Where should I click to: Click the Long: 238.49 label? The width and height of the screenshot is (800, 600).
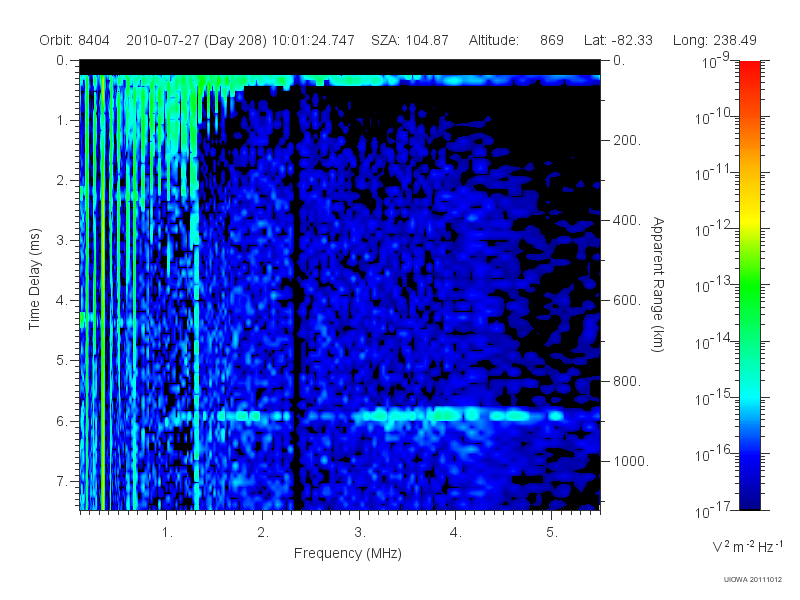click(x=714, y=40)
